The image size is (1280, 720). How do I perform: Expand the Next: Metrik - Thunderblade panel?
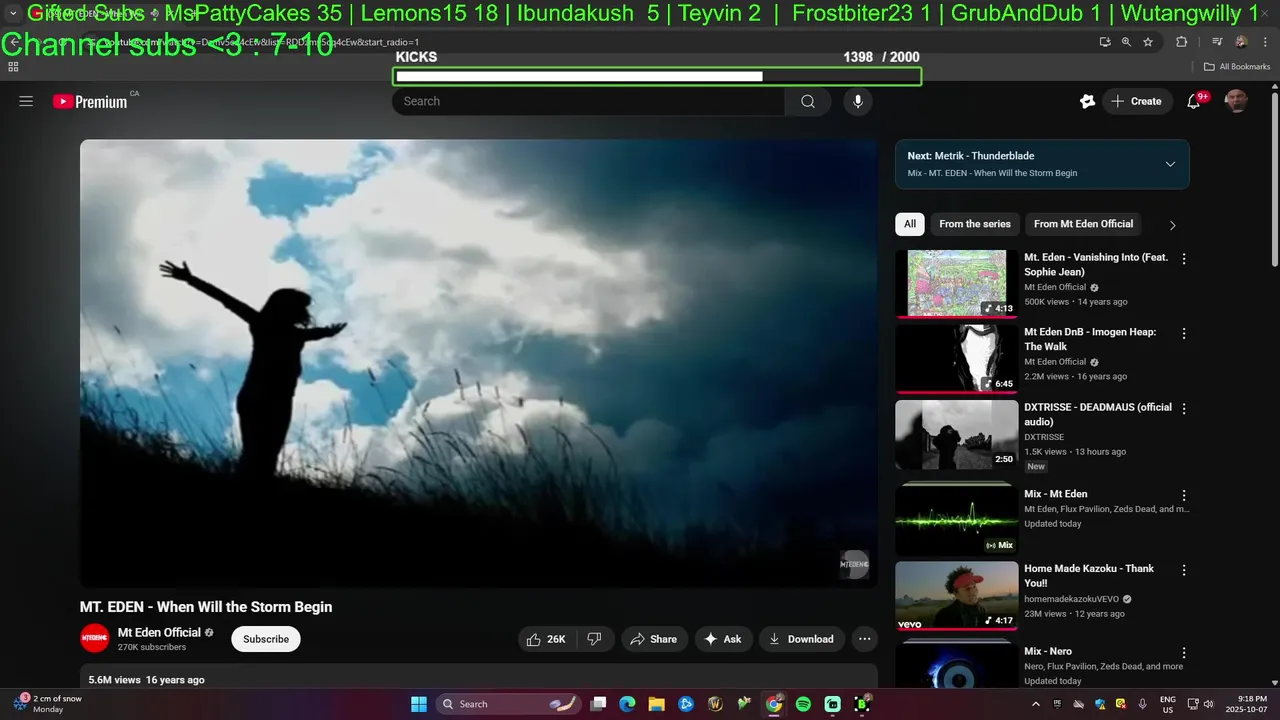point(1170,164)
